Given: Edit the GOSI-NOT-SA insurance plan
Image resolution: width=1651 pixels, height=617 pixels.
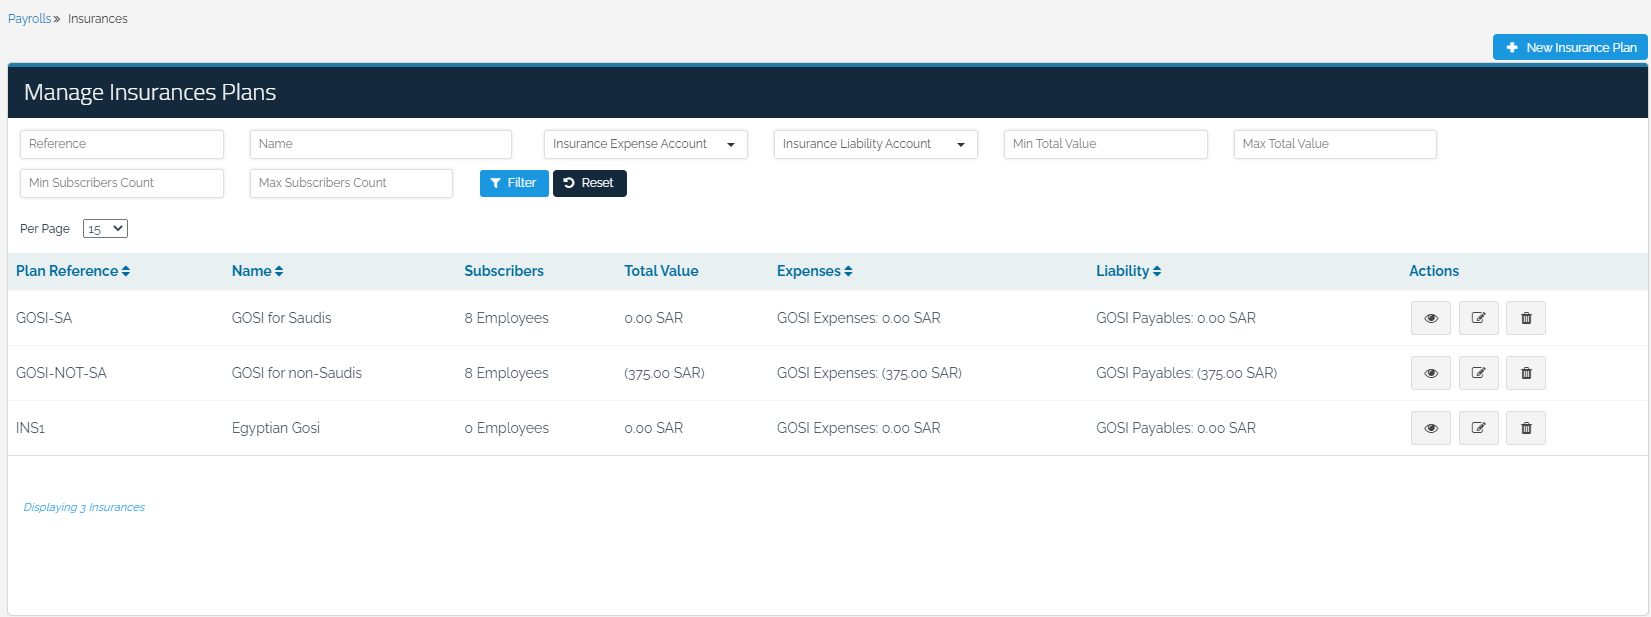Looking at the screenshot, I should 1478,373.
